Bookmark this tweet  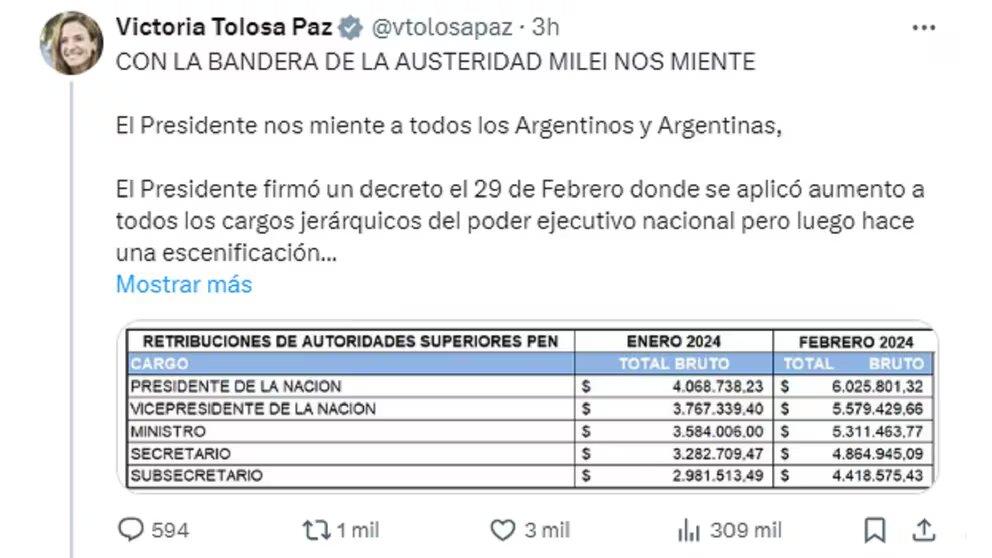(875, 530)
